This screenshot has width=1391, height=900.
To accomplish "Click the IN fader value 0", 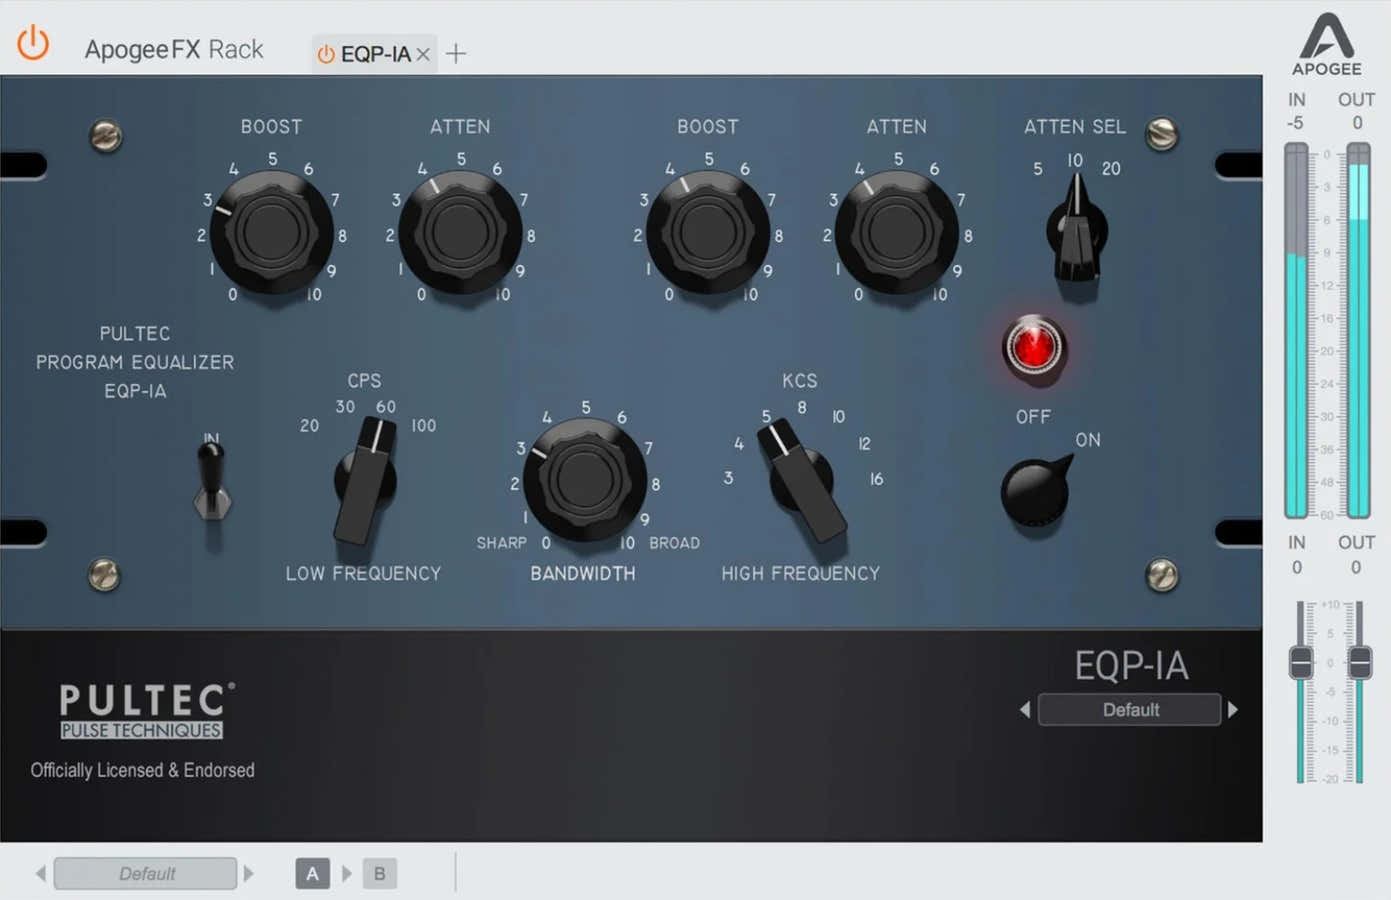I will coord(1297,567).
